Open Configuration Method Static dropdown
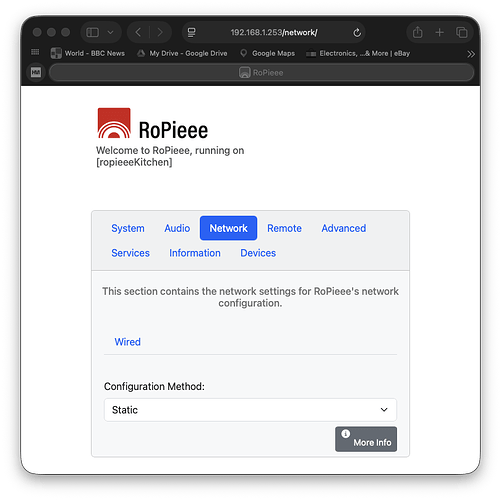This screenshot has height=500, width=500. coord(250,410)
